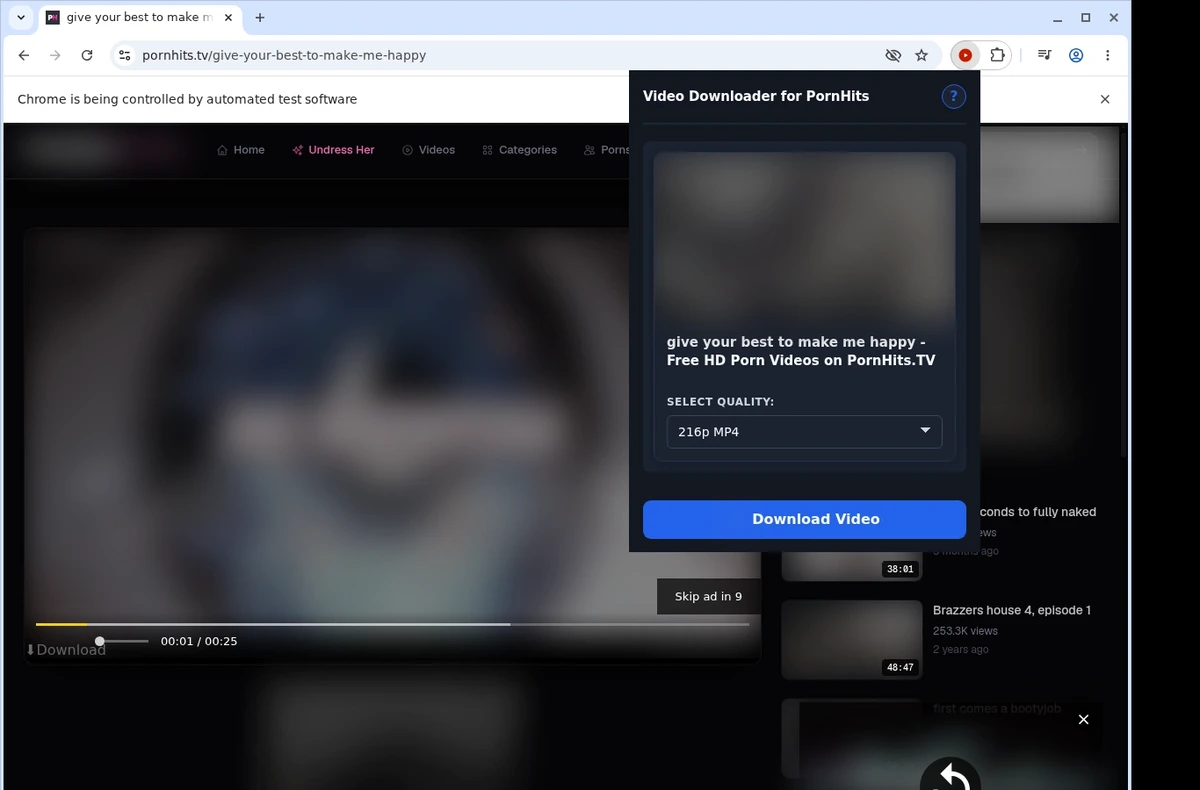Adjust the volume slider handle
The width and height of the screenshot is (1200, 790).
pyautogui.click(x=100, y=641)
